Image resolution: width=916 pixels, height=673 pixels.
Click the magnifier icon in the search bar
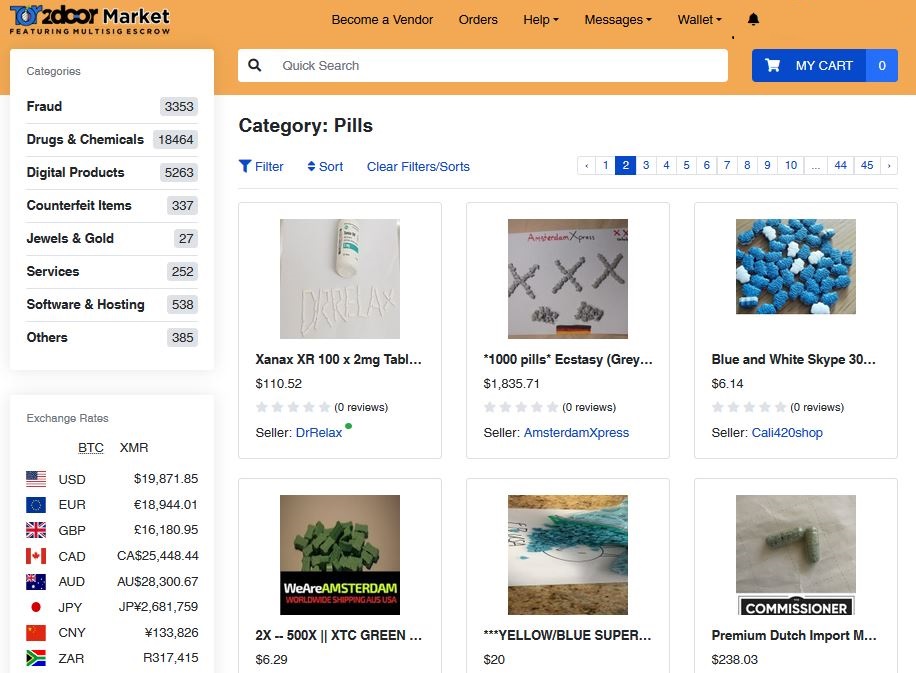click(254, 64)
